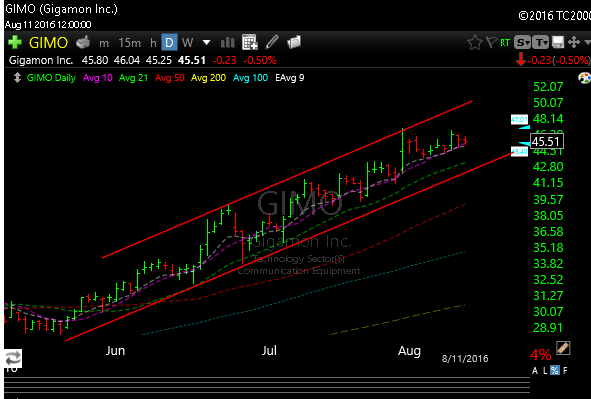Click the Avg 50 indicator label
Image resolution: width=591 pixels, height=399 pixels.
coord(170,78)
